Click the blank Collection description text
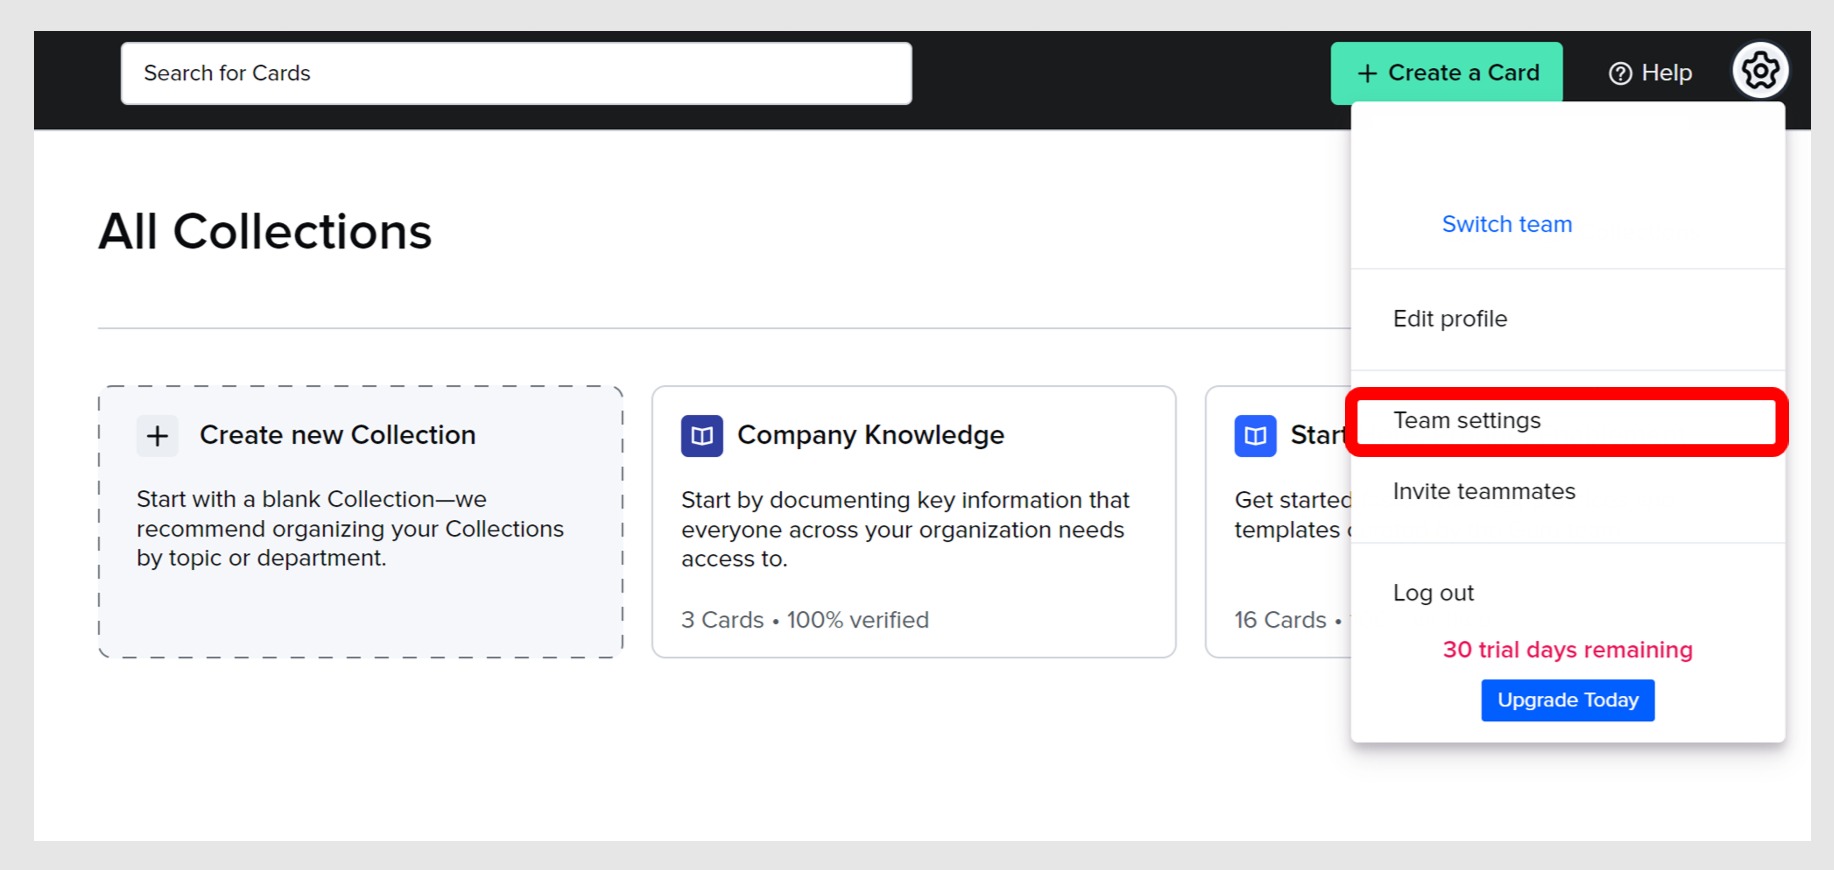 [350, 528]
